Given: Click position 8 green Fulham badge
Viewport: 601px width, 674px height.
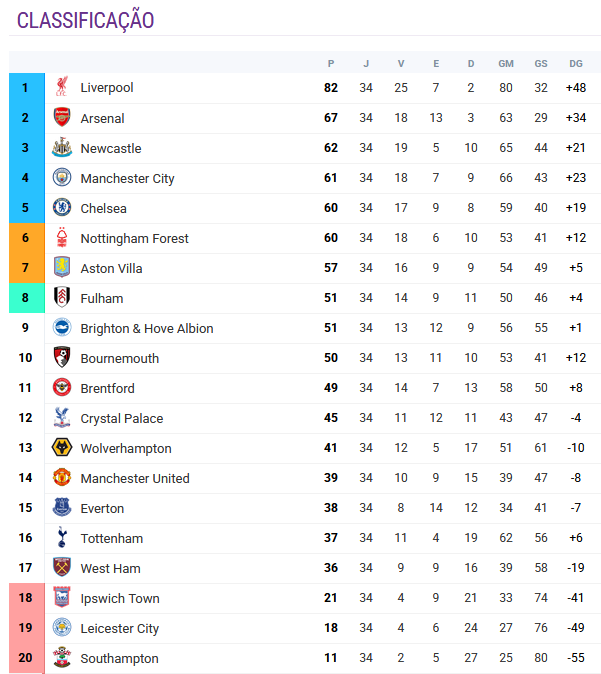Looking at the screenshot, I should (x=27, y=297).
